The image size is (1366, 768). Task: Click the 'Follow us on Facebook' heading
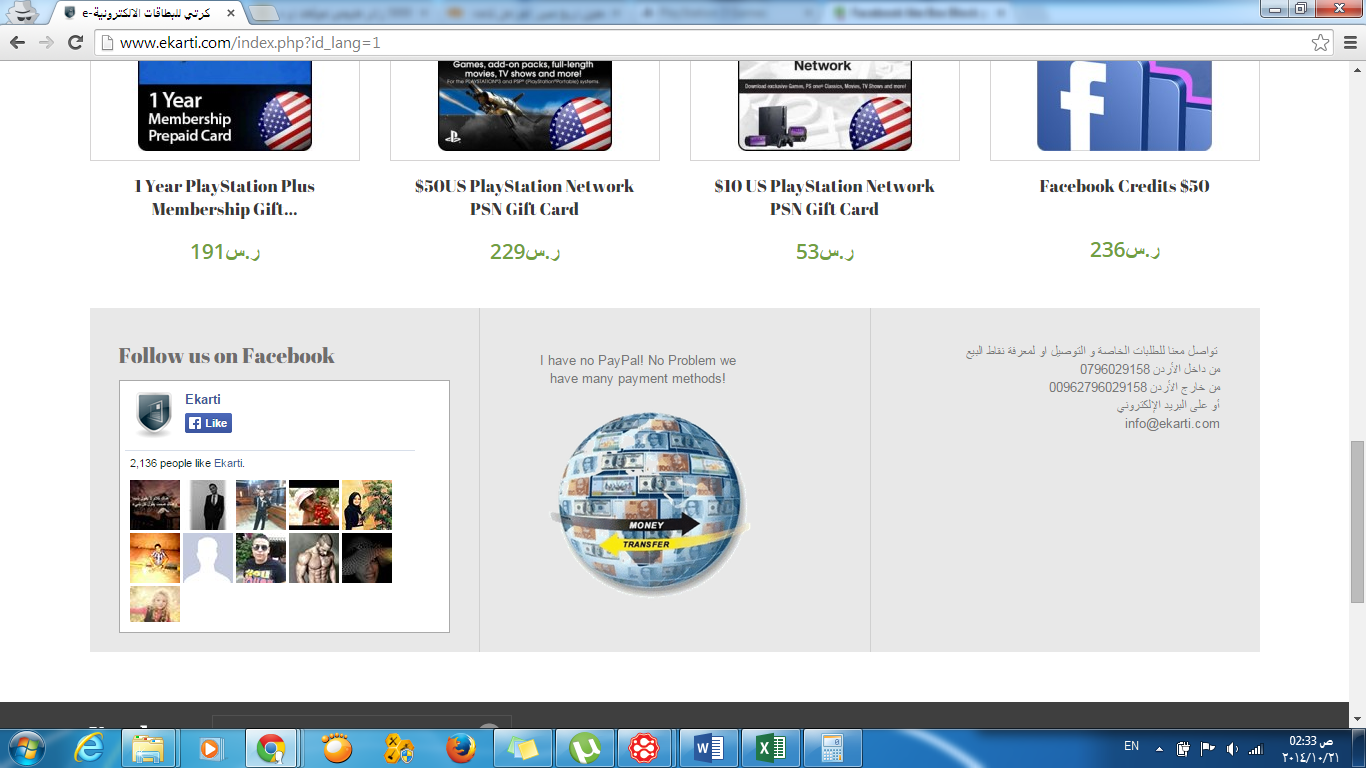click(226, 355)
